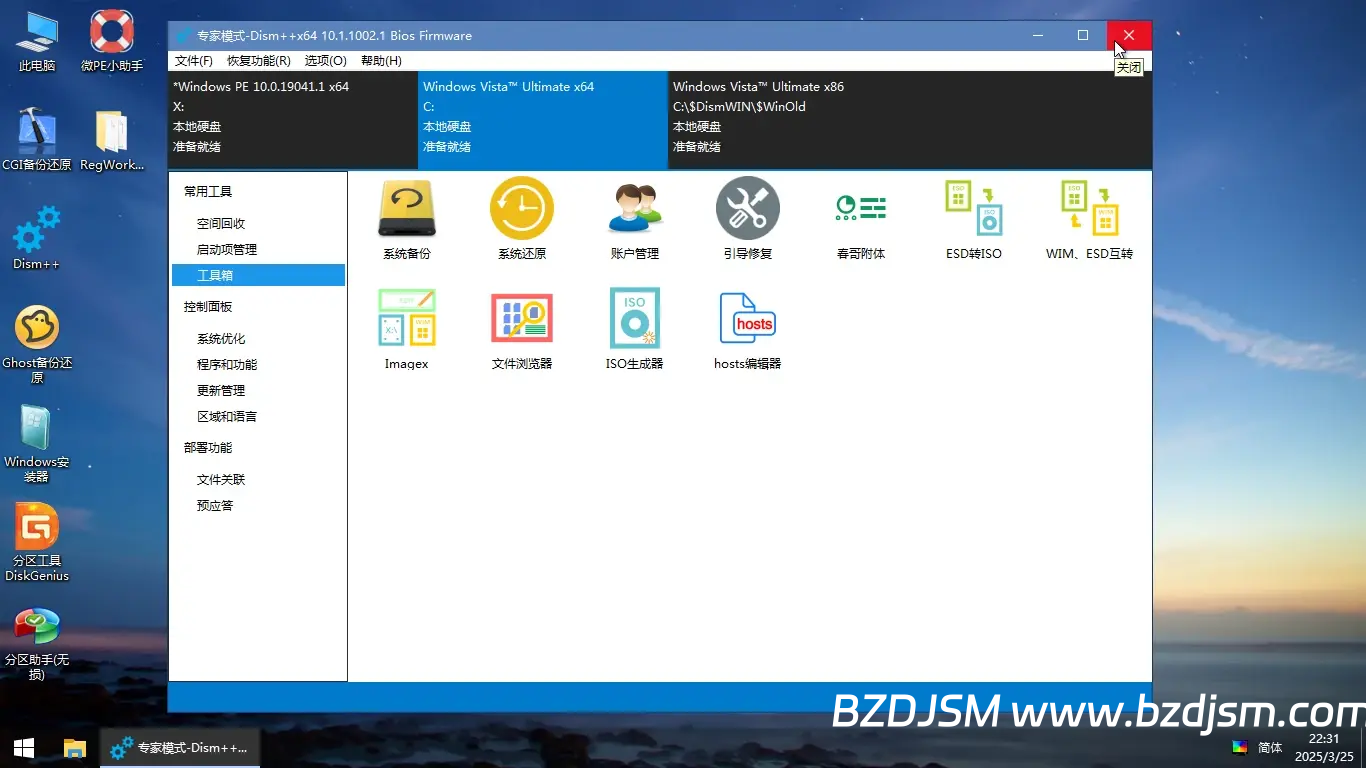1366x768 pixels.
Task: Open the 选项(O) menu
Action: click(326, 61)
